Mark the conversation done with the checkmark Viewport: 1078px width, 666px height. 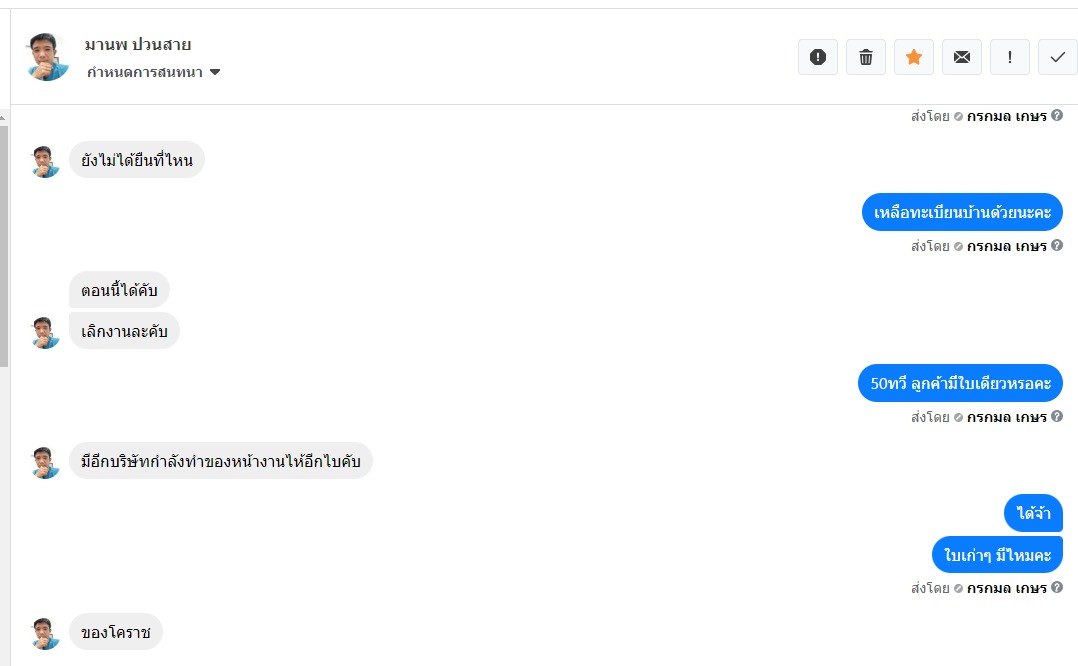(1057, 57)
